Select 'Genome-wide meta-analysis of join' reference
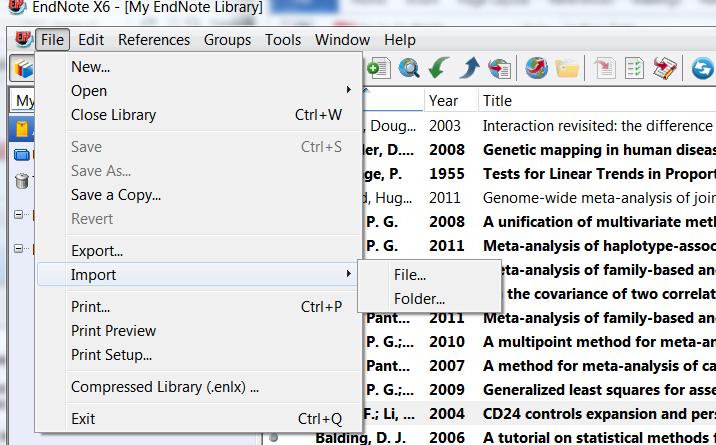The height and width of the screenshot is (445, 716). coord(599,198)
